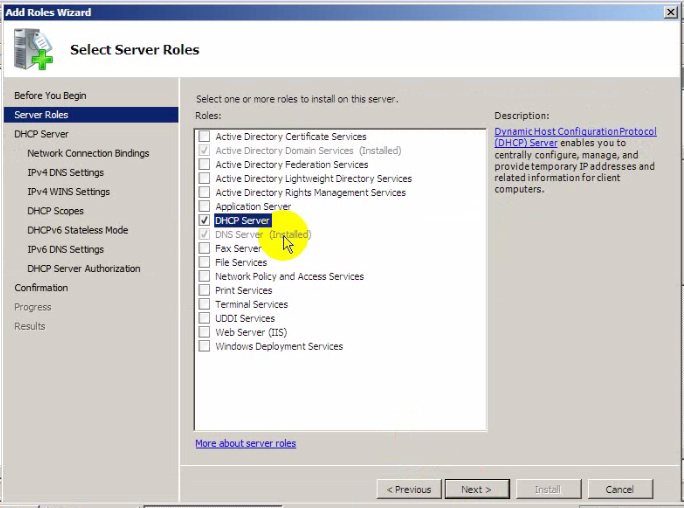Tick the Application Server checkbox

tap(204, 206)
